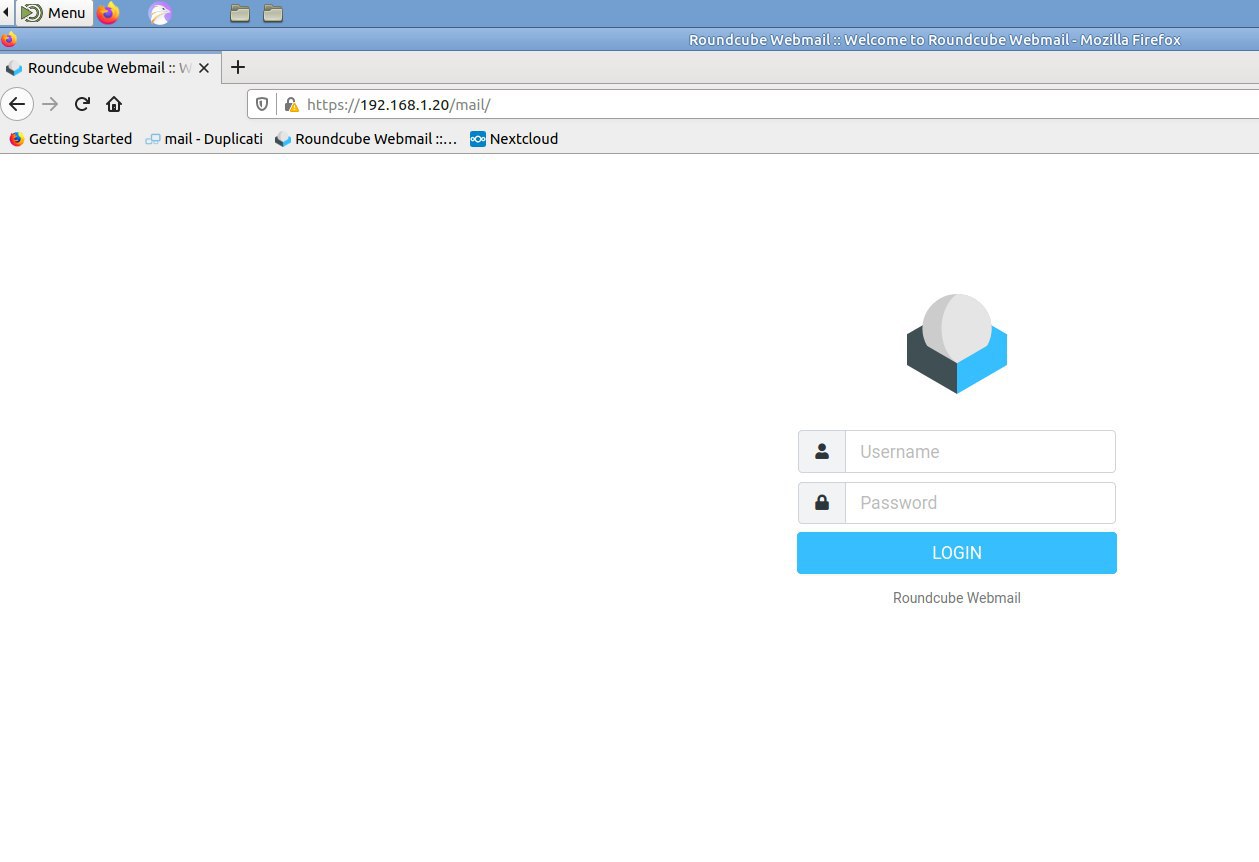Open the second folder icon in panel
The height and width of the screenshot is (862, 1259).
point(273,13)
